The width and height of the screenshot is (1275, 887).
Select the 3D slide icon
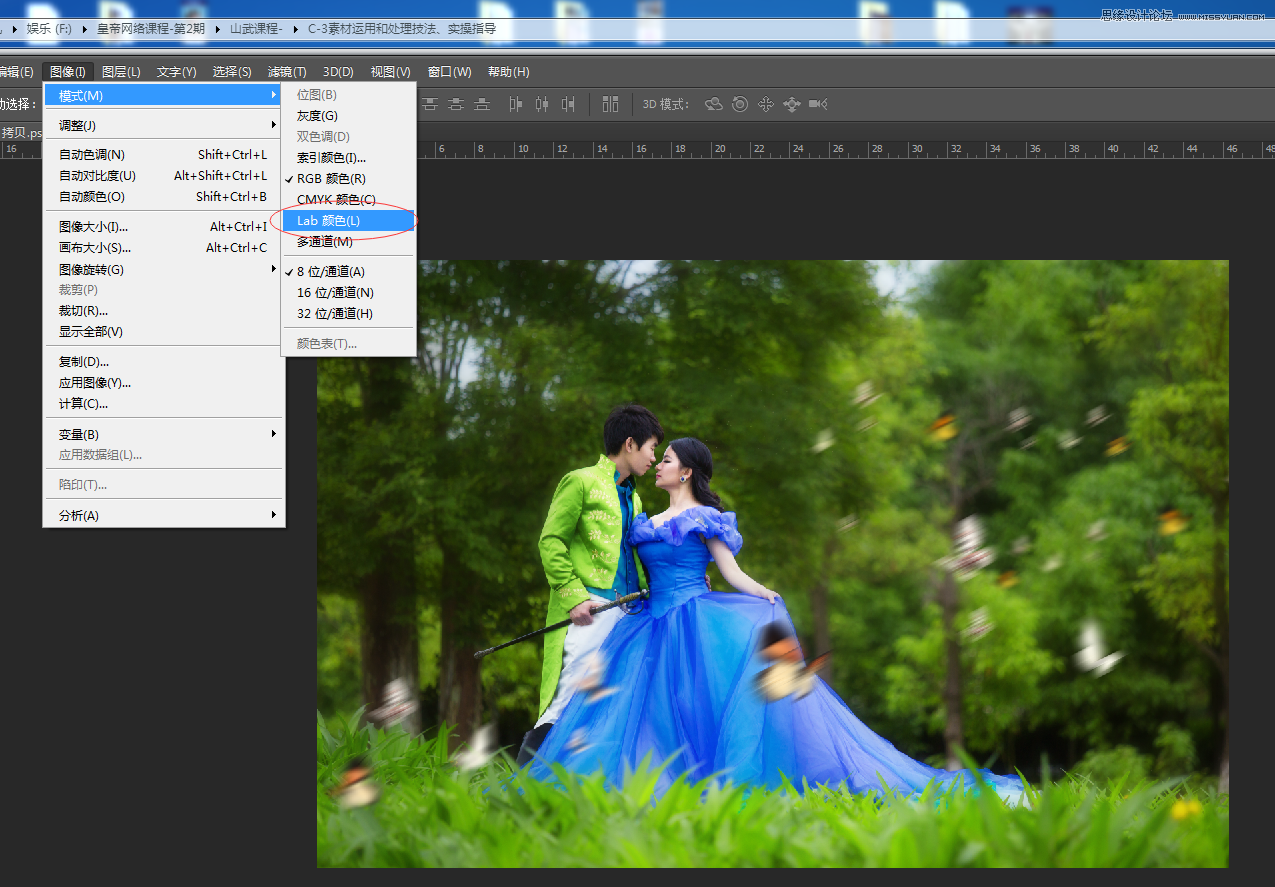(x=792, y=104)
